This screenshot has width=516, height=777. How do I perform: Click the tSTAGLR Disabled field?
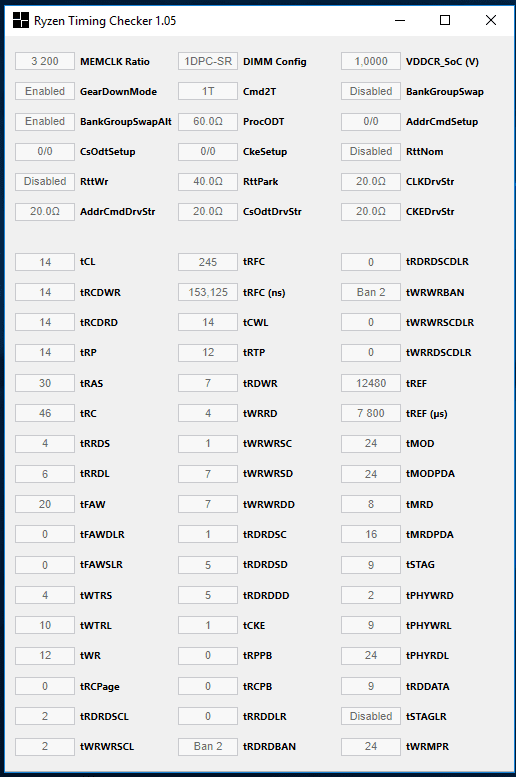tap(371, 716)
